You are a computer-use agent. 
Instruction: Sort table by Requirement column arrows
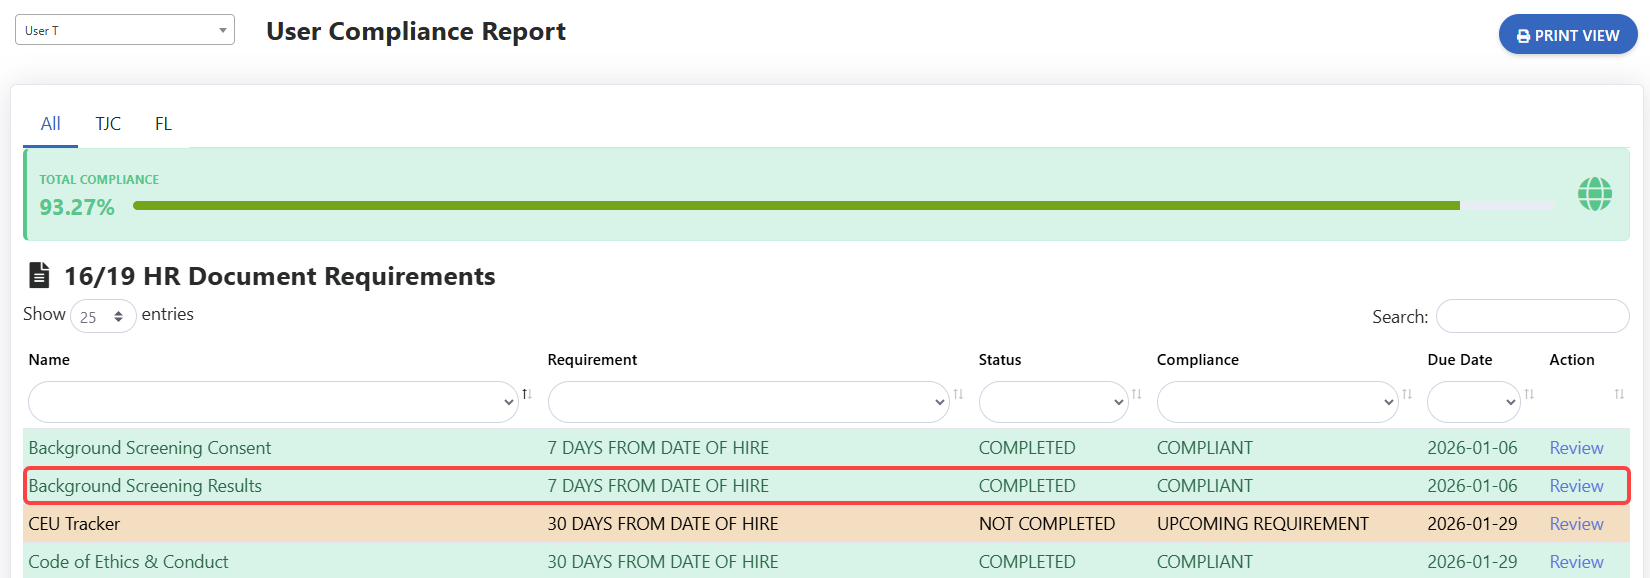(x=958, y=394)
